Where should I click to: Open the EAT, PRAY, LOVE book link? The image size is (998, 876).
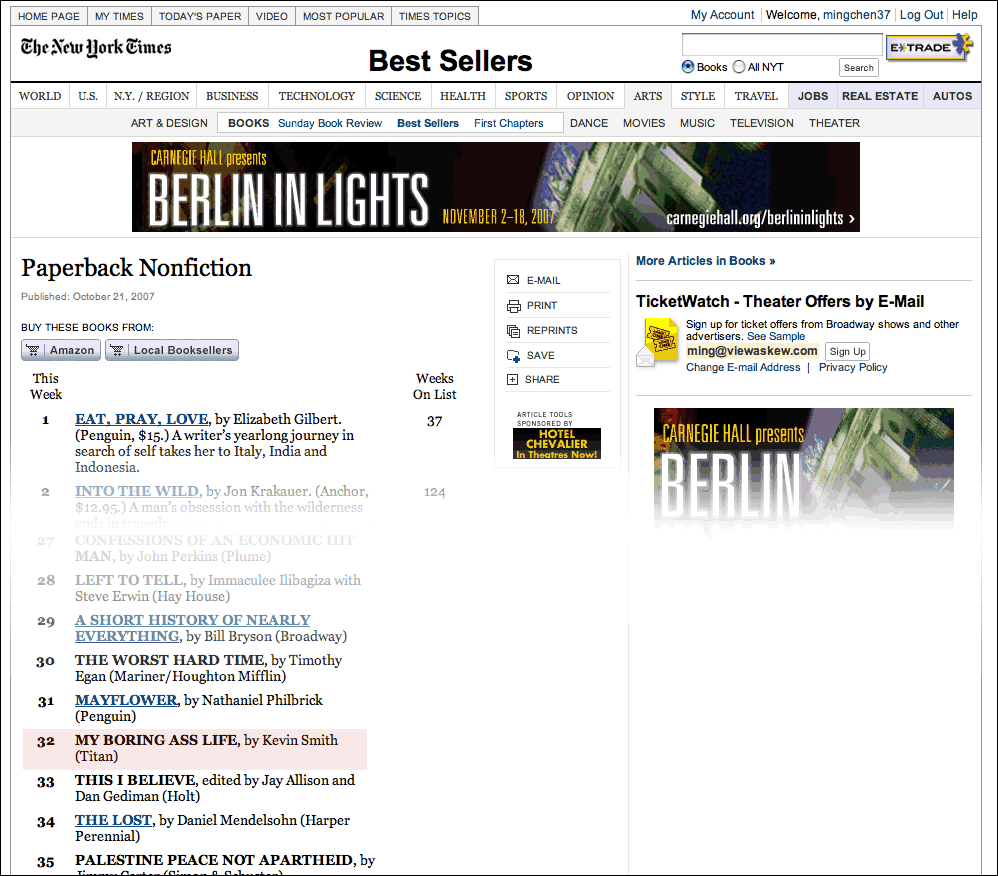pyautogui.click(x=141, y=420)
